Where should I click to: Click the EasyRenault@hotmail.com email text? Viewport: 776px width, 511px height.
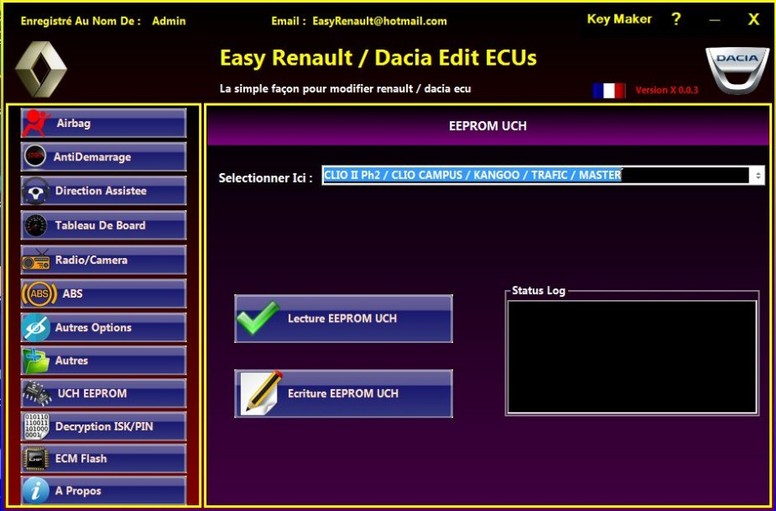tap(380, 21)
